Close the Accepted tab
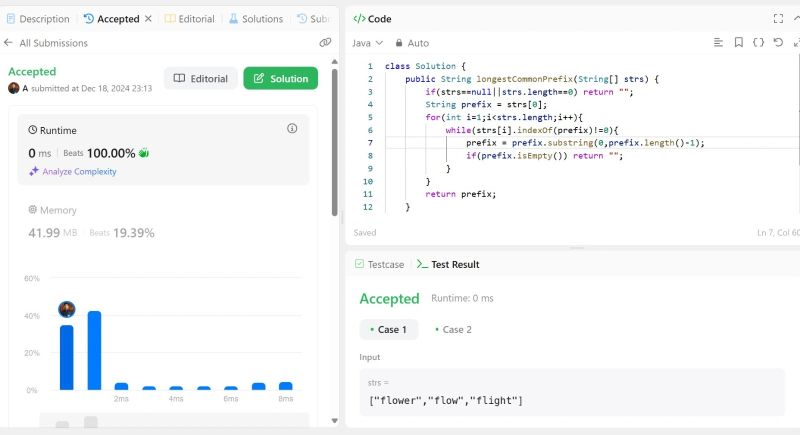 [x=148, y=19]
